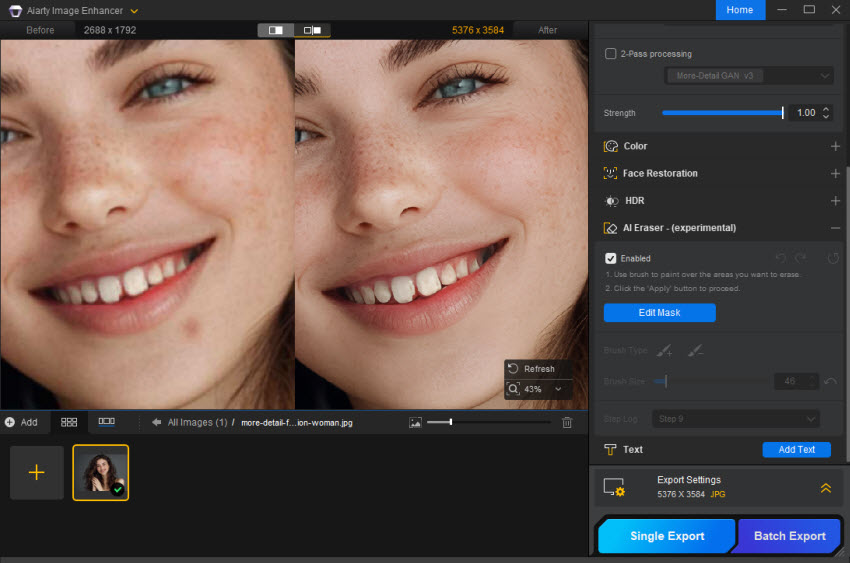
Task: Click the trash delete icon
Action: [x=566, y=423]
